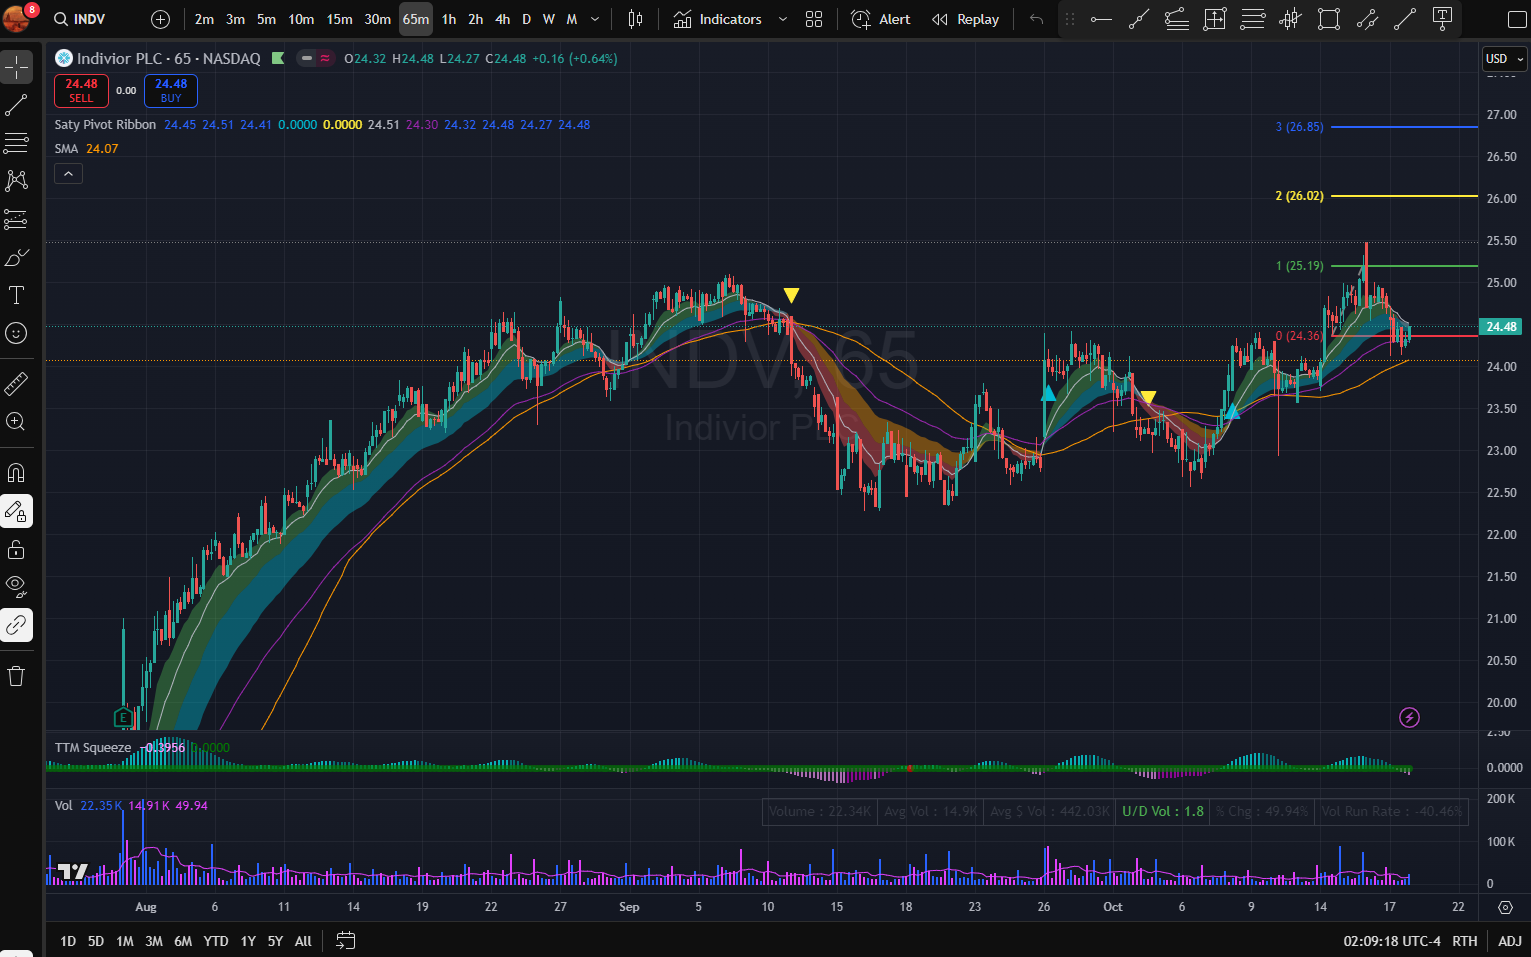Image resolution: width=1531 pixels, height=957 pixels.
Task: Expand the indicator templates chevron
Action: [x=782, y=19]
